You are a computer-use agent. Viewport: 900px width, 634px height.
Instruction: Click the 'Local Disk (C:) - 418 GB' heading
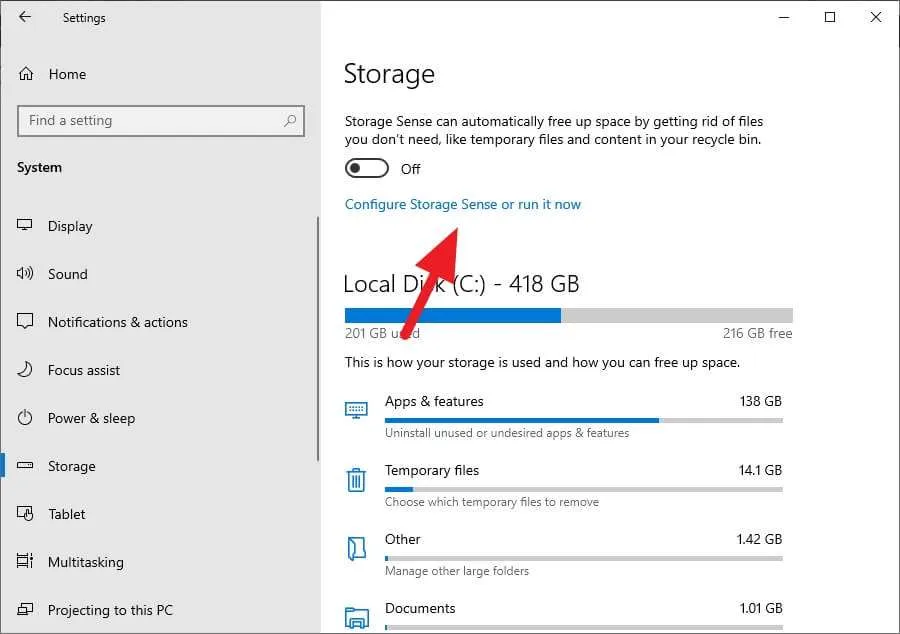(461, 283)
